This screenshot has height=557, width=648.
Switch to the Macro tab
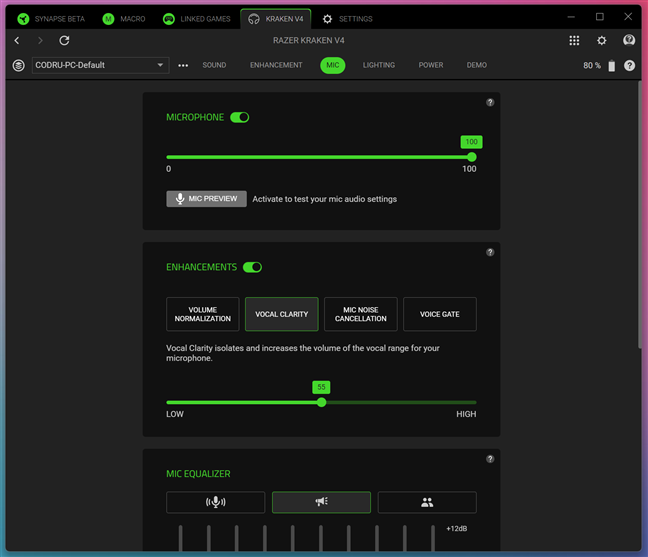tap(124, 19)
